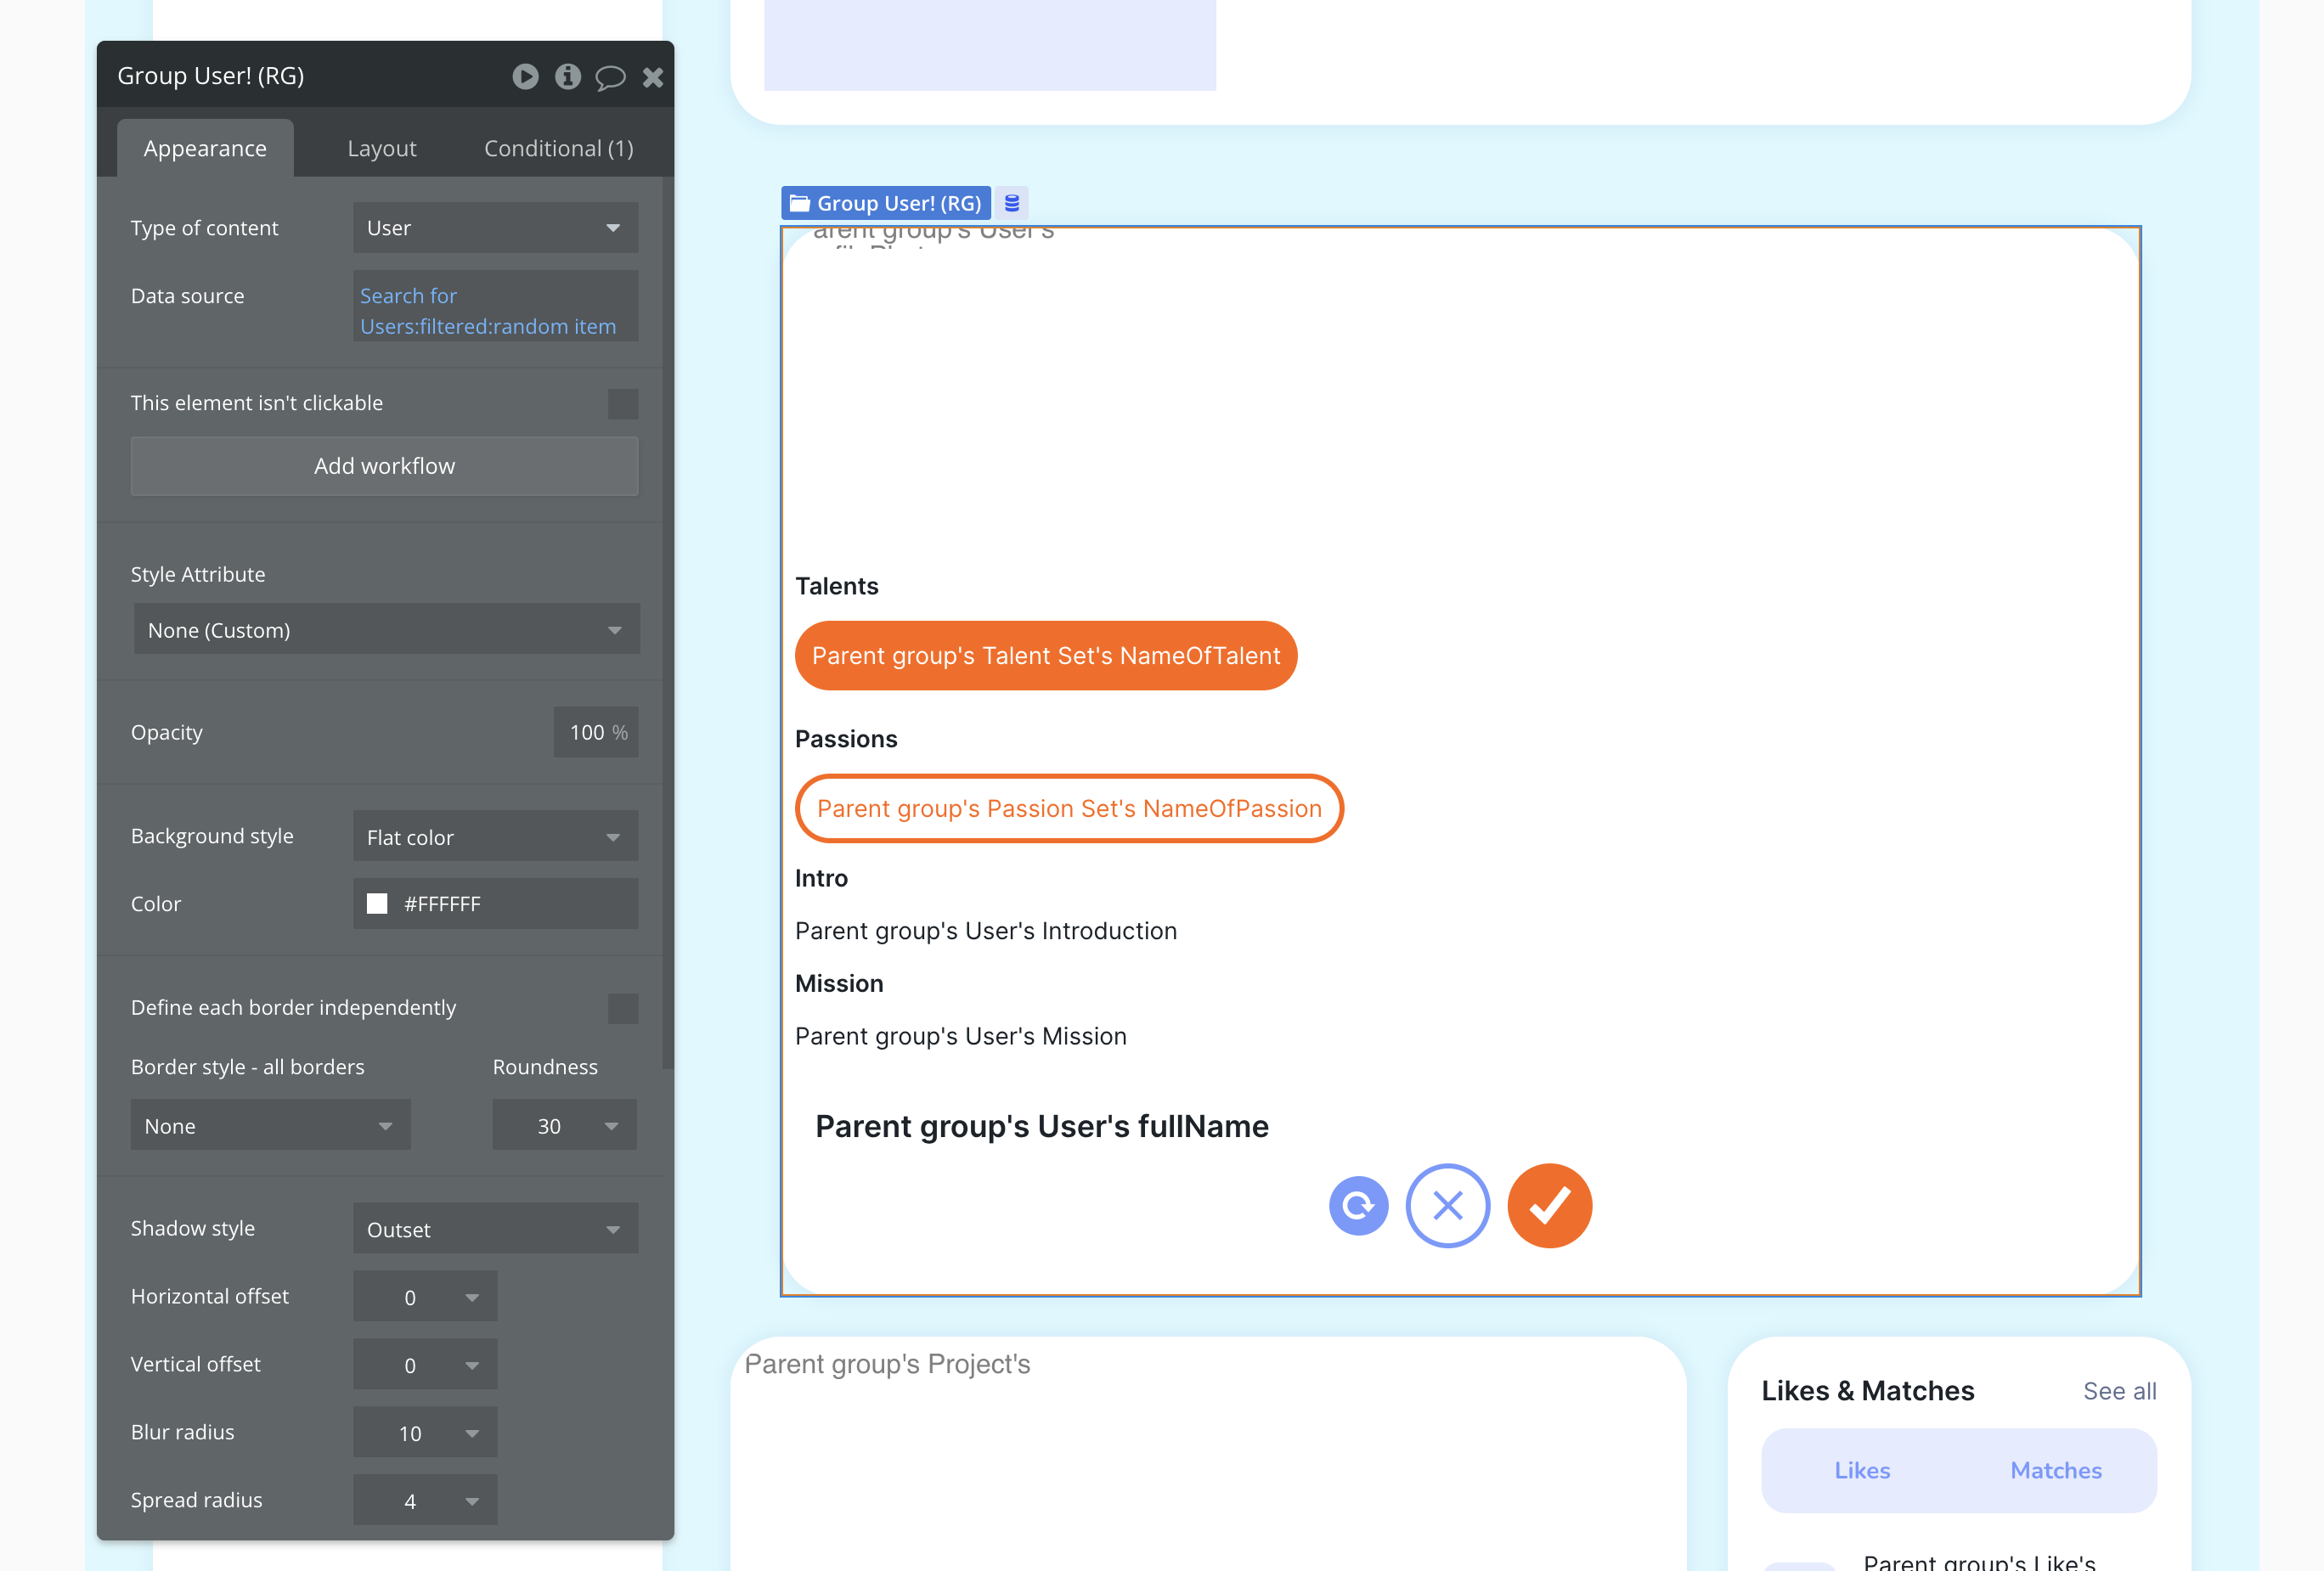Screen dimensions: 2324x1571
Task: Click the database icon beside Group User! label
Action: coord(1012,203)
